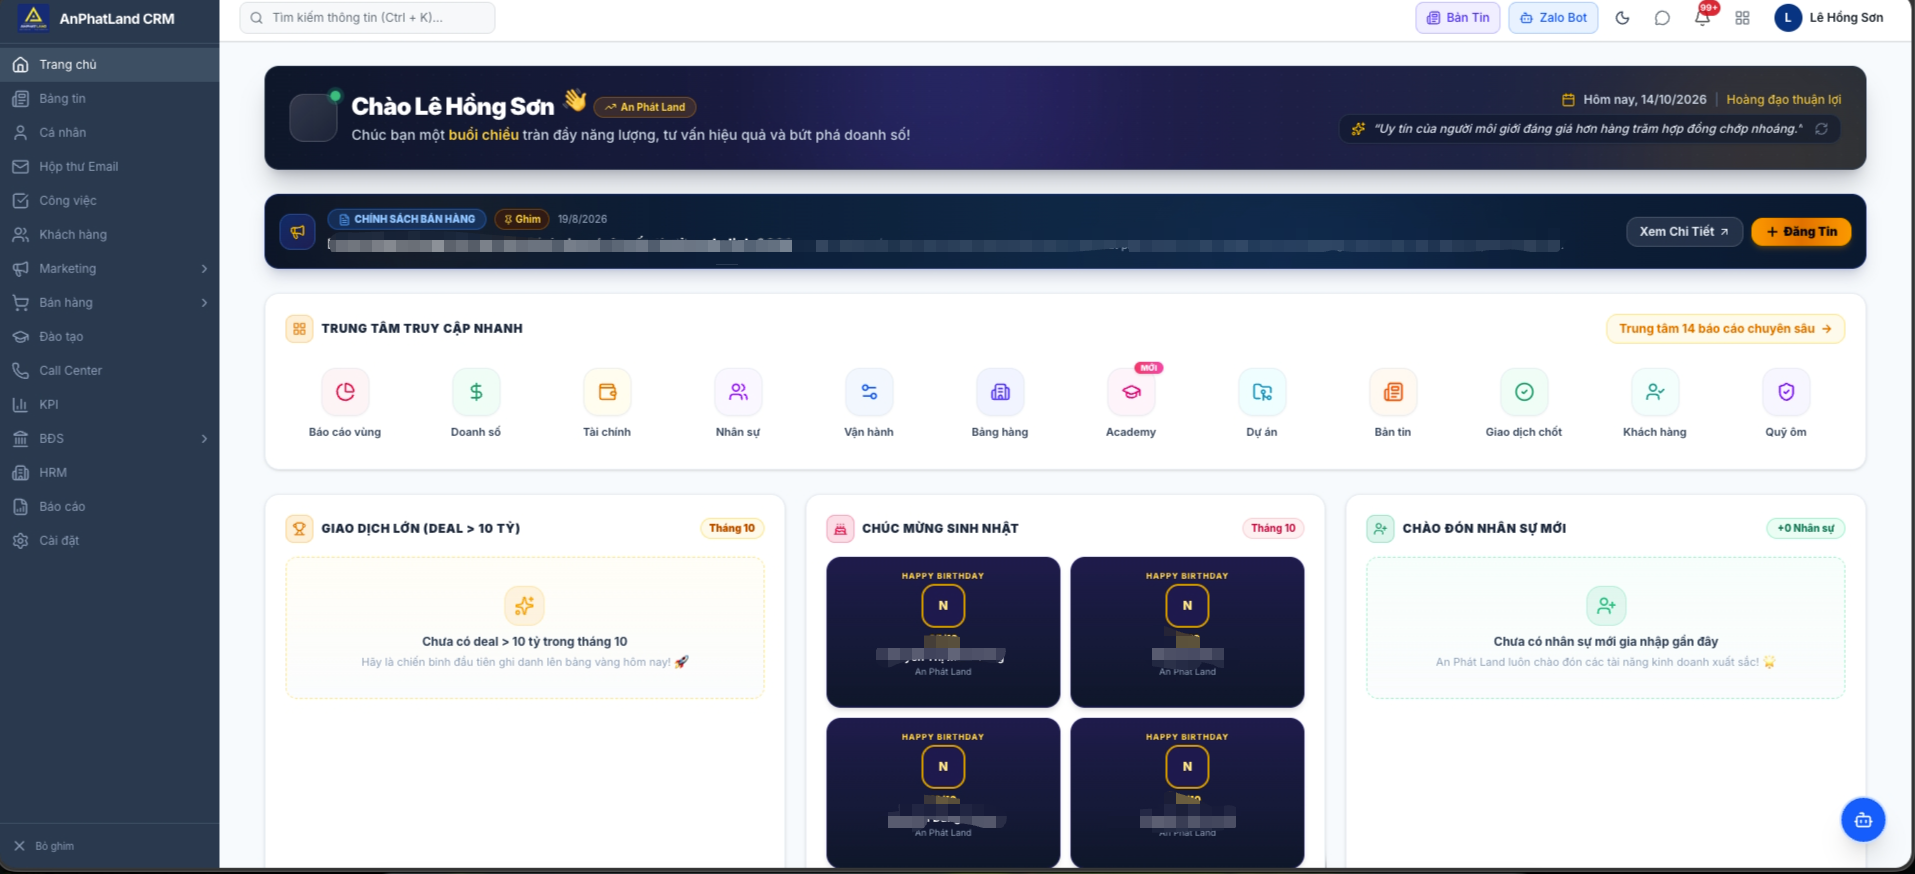1915x874 pixels.
Task: Open the Quỹ ôm shield icon
Action: click(1786, 392)
